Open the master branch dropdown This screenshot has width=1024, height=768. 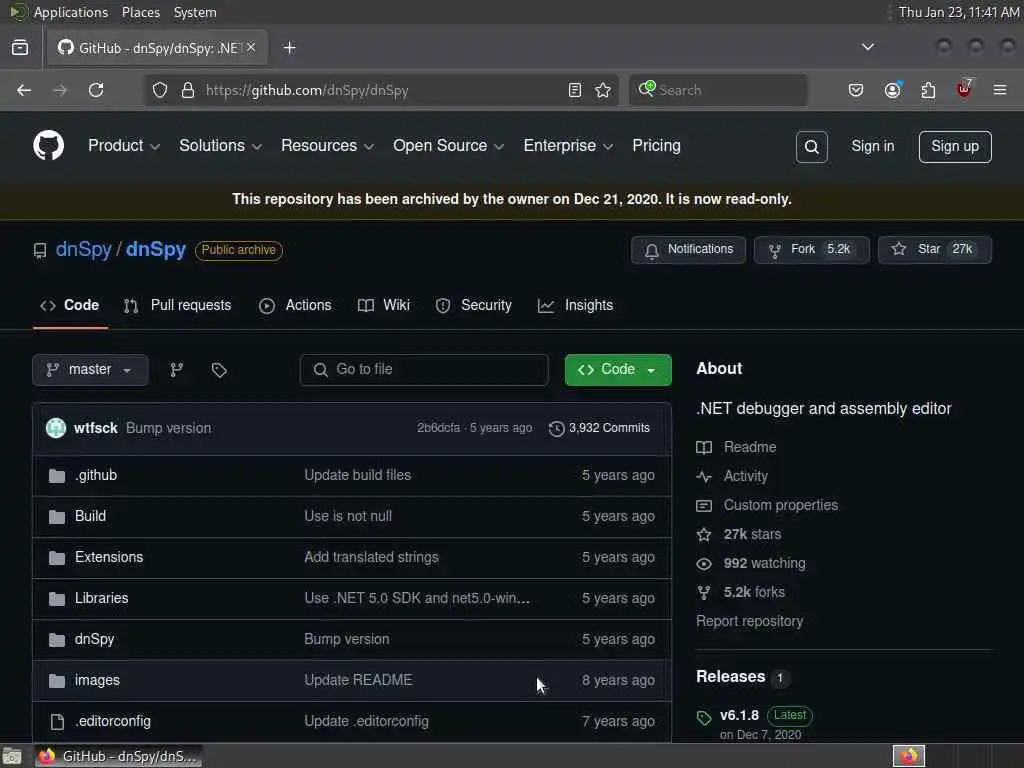tap(90, 370)
